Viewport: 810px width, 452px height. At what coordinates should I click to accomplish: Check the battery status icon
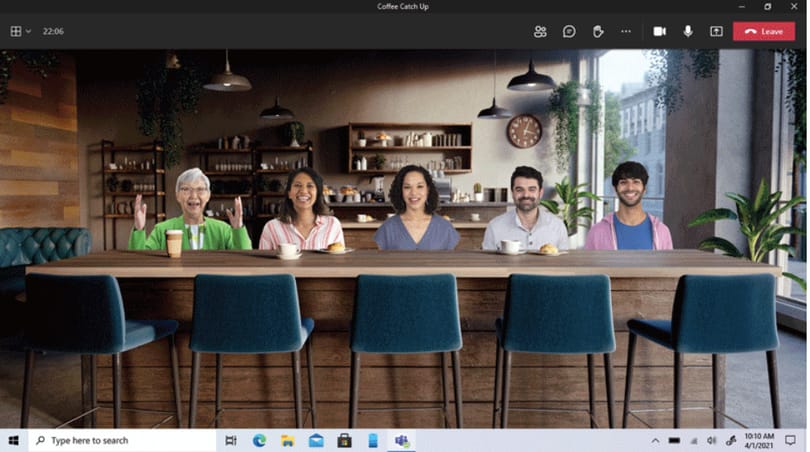(x=674, y=441)
